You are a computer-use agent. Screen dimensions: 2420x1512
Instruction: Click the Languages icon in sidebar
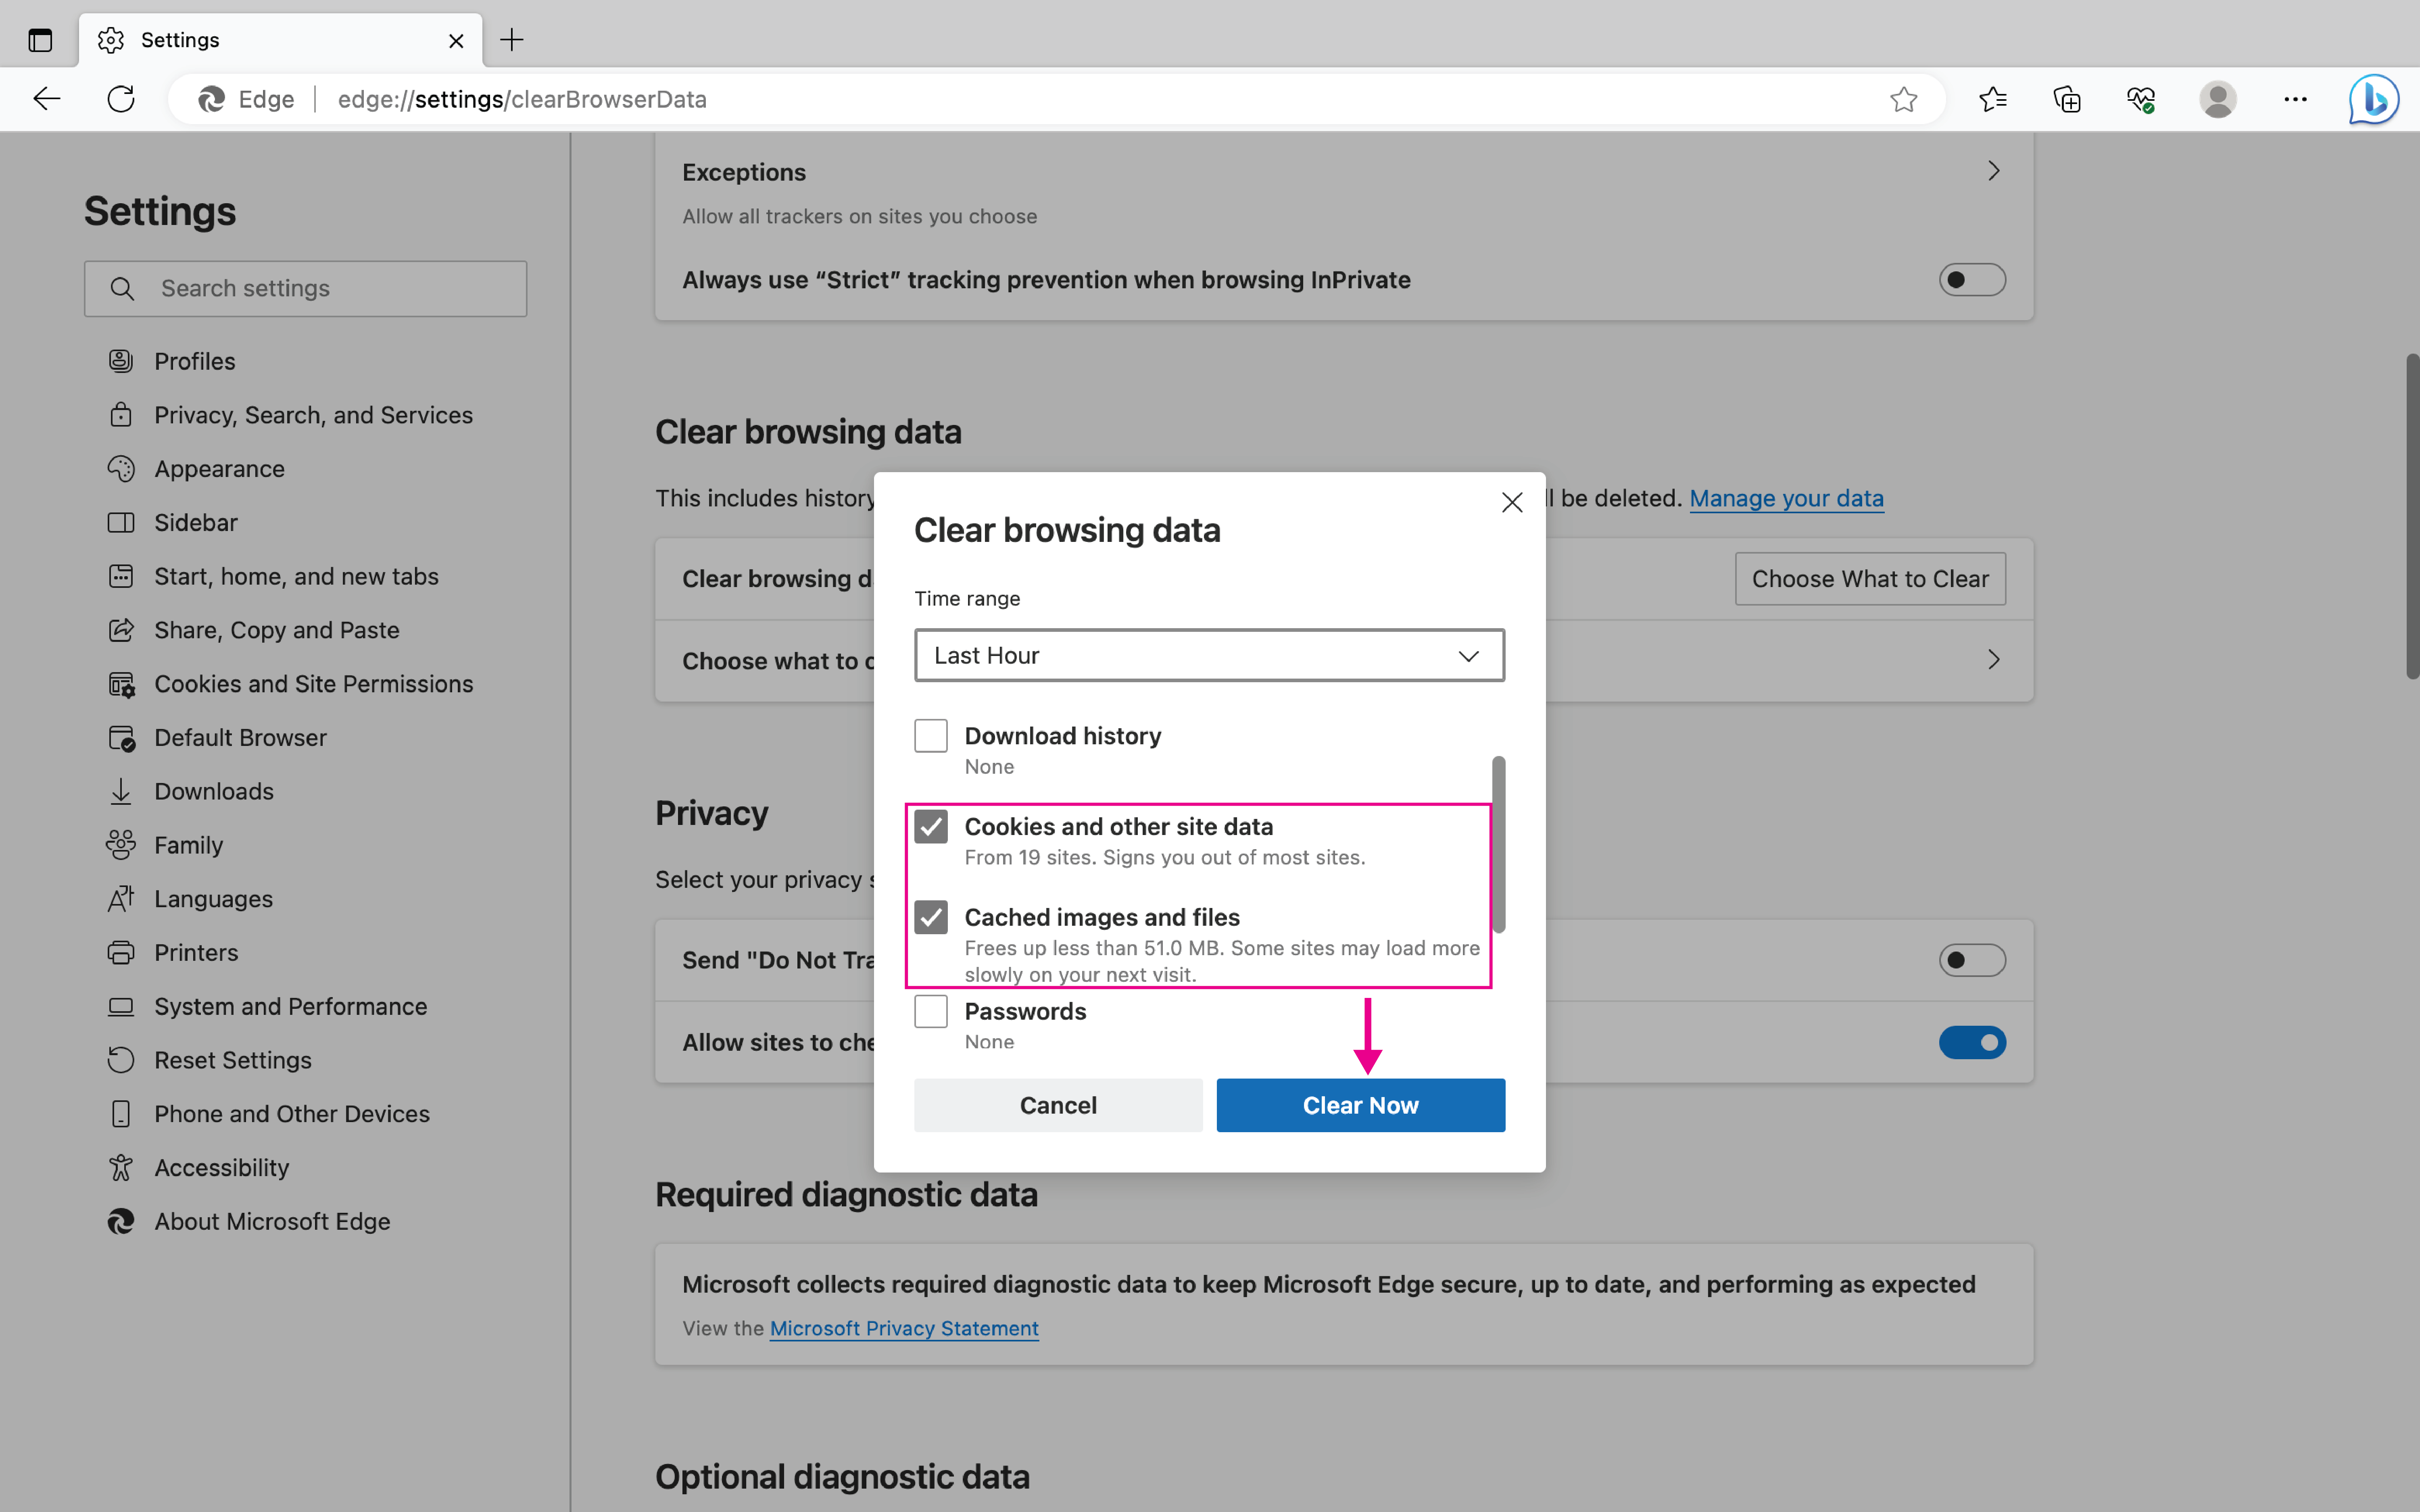point(121,899)
